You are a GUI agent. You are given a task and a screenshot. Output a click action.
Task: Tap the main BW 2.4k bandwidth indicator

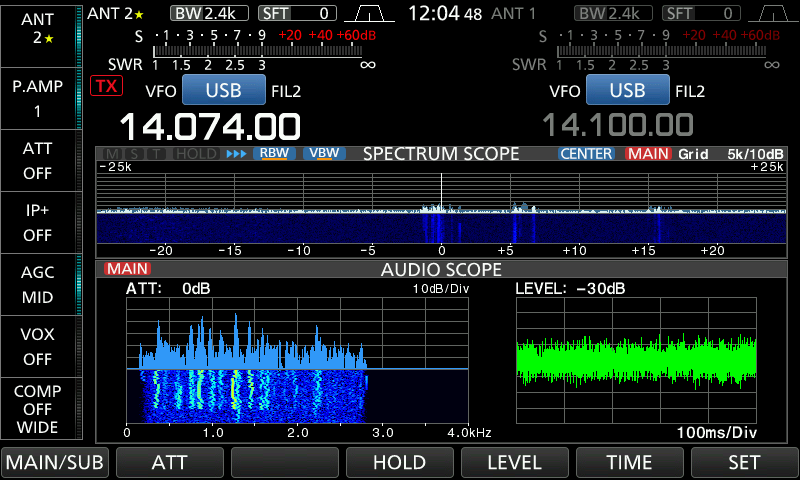coord(209,13)
